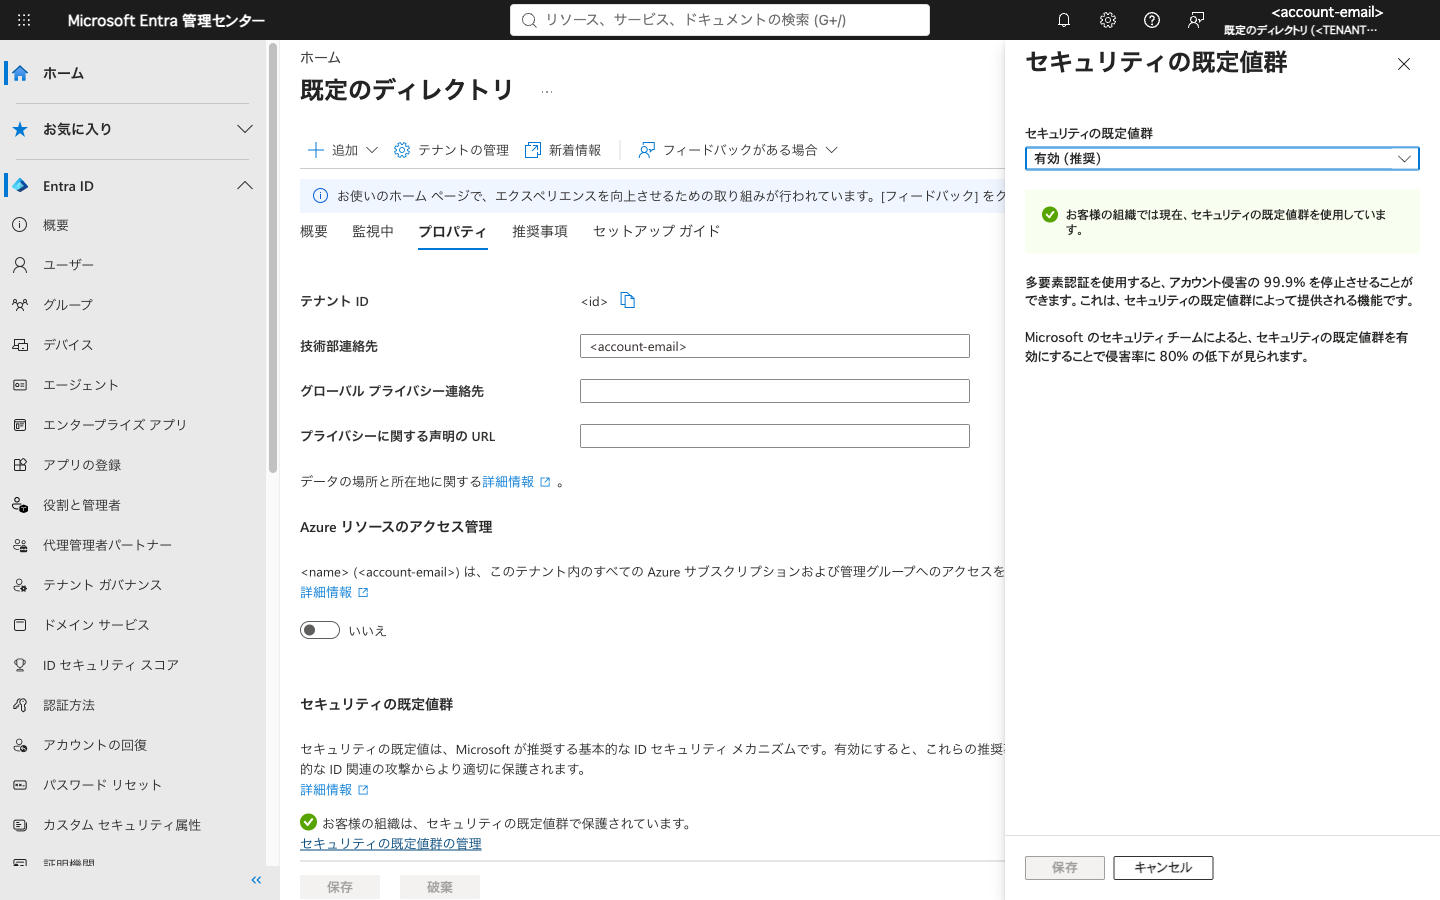1440x900 pixels.
Task: Open ユーザー in the sidebar
Action: [x=133, y=265]
